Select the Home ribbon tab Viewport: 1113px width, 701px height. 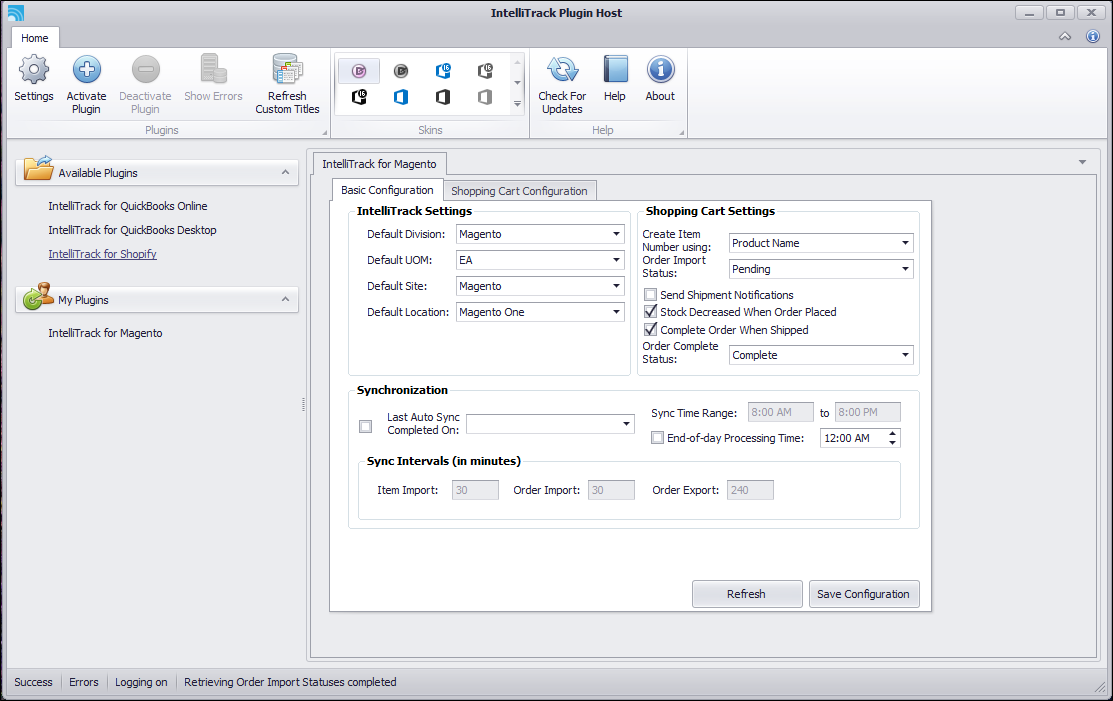35,38
